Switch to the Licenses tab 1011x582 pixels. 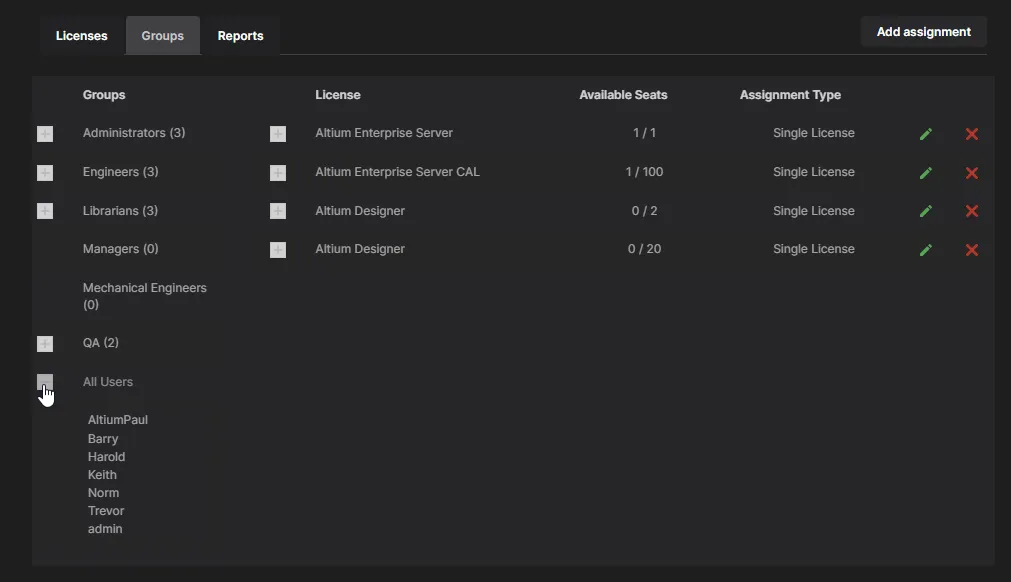click(81, 35)
